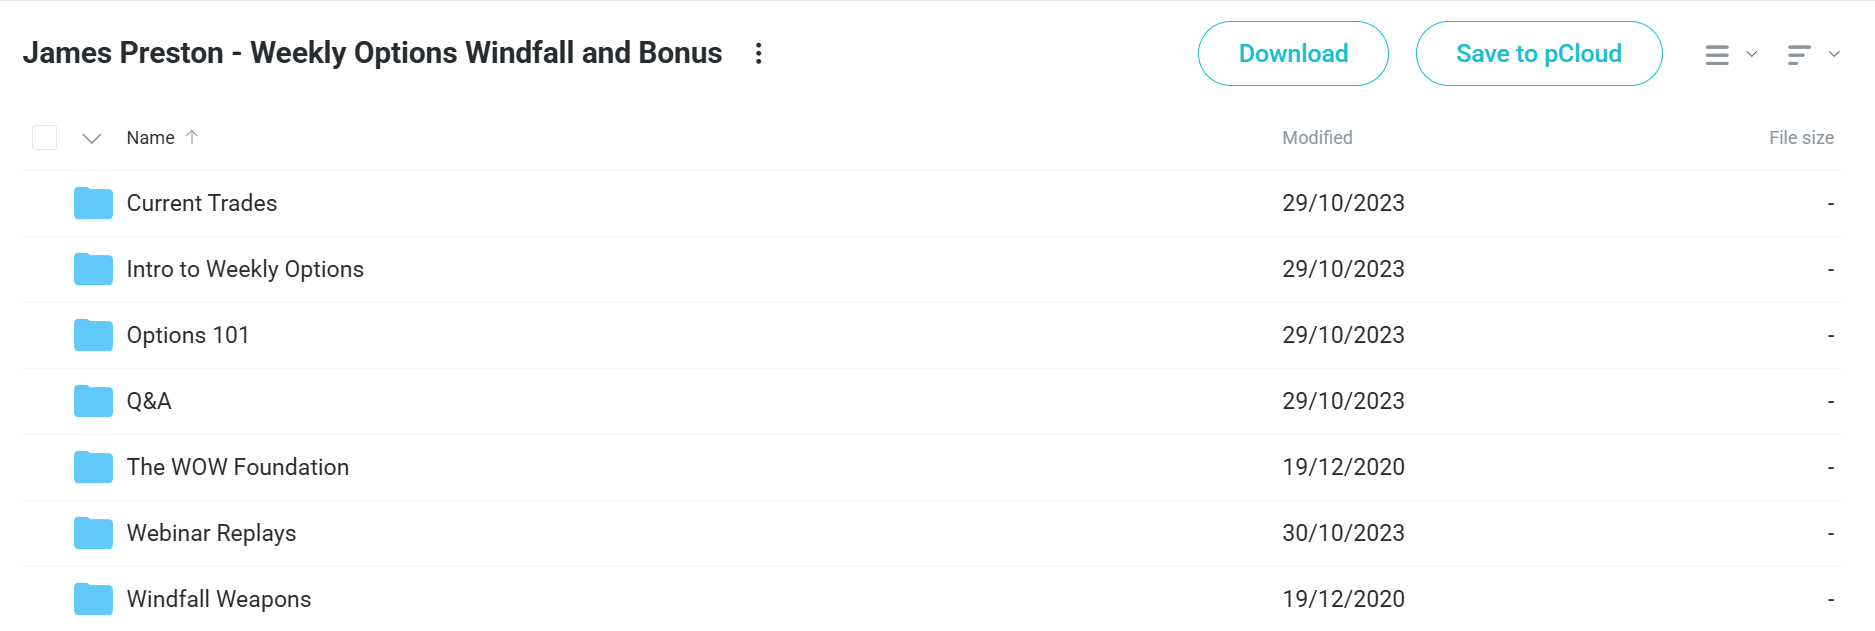
Task: Open the three-dot menu beside folder title
Action: (x=759, y=53)
